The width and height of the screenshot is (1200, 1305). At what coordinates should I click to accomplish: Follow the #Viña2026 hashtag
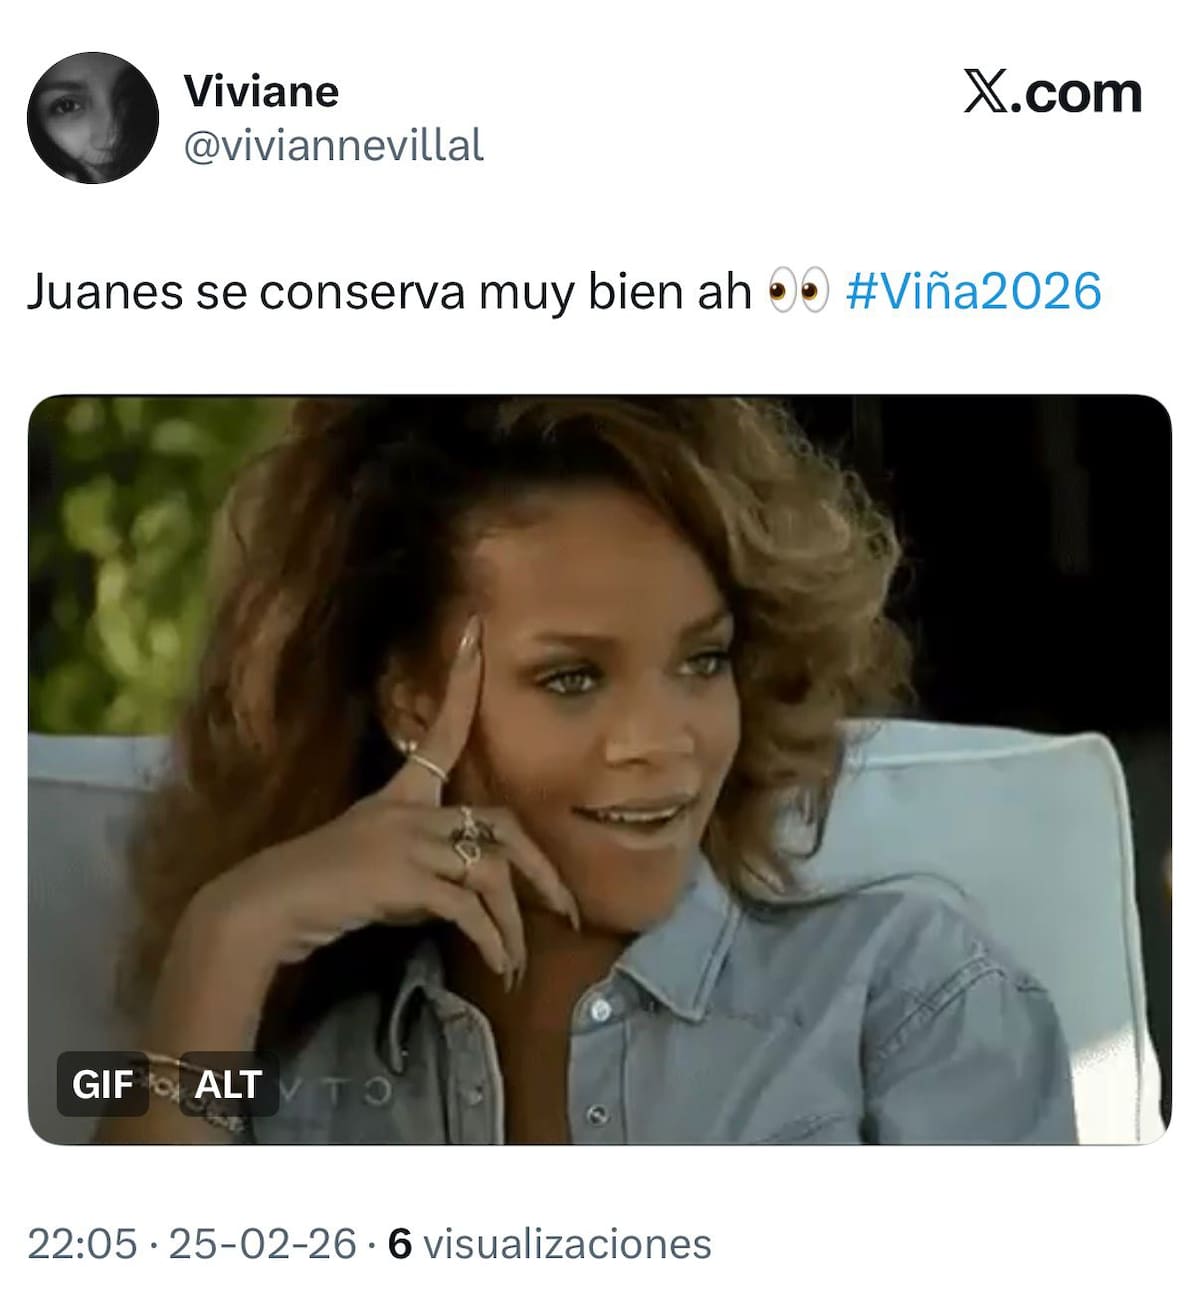pyautogui.click(x=974, y=291)
